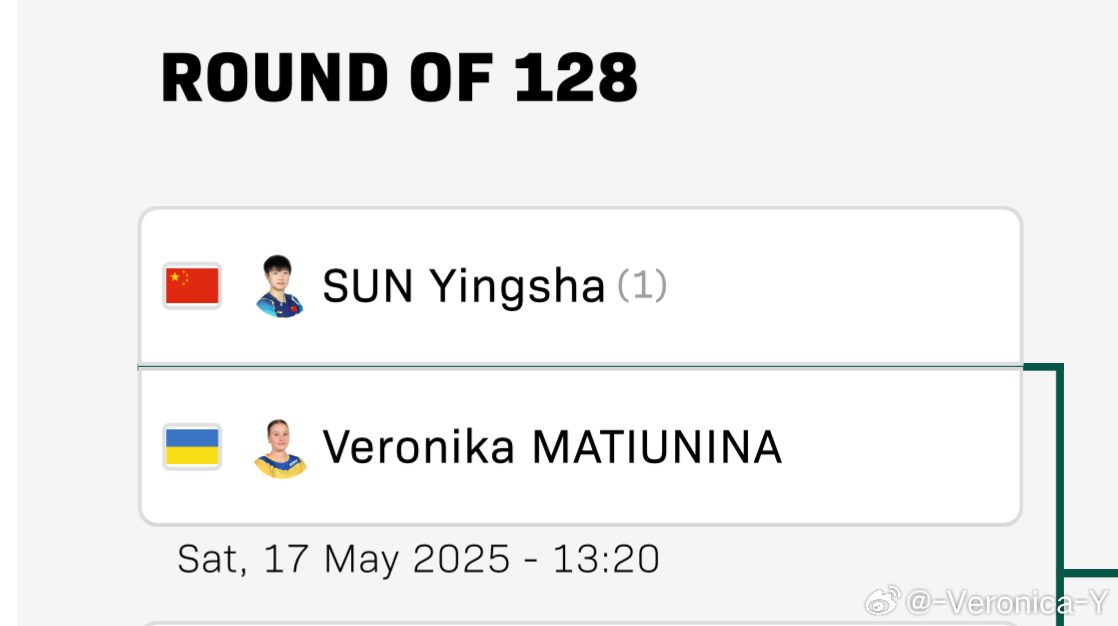Click the ROUND OF 128 heading
Screen dimensions: 1118x626
coord(399,78)
